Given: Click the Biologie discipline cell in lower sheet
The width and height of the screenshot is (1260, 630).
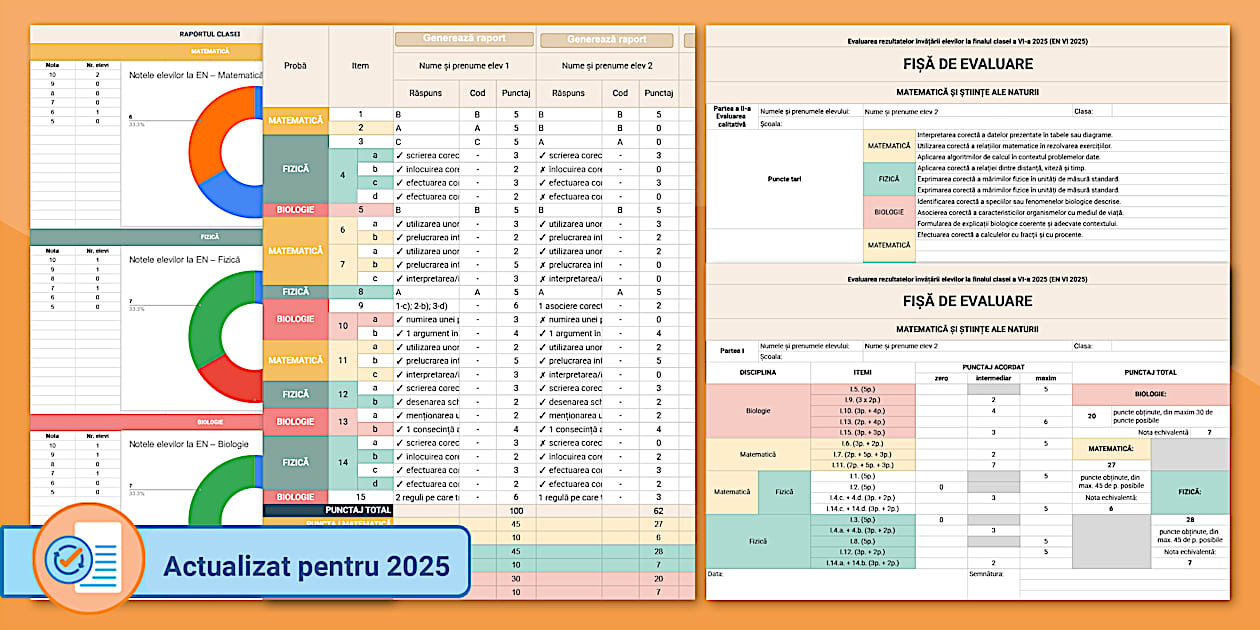Looking at the screenshot, I should coord(757,411).
